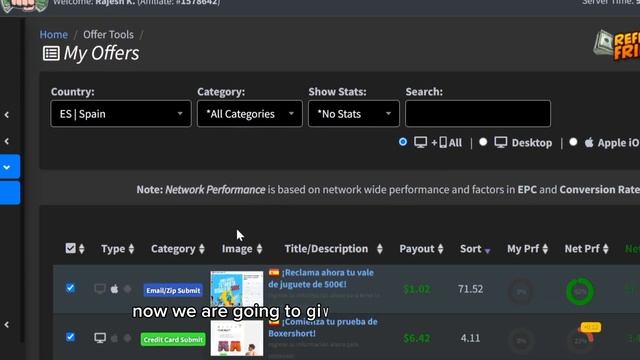640x360 pixels.
Task: Click into the Search input field
Action: coord(478,114)
